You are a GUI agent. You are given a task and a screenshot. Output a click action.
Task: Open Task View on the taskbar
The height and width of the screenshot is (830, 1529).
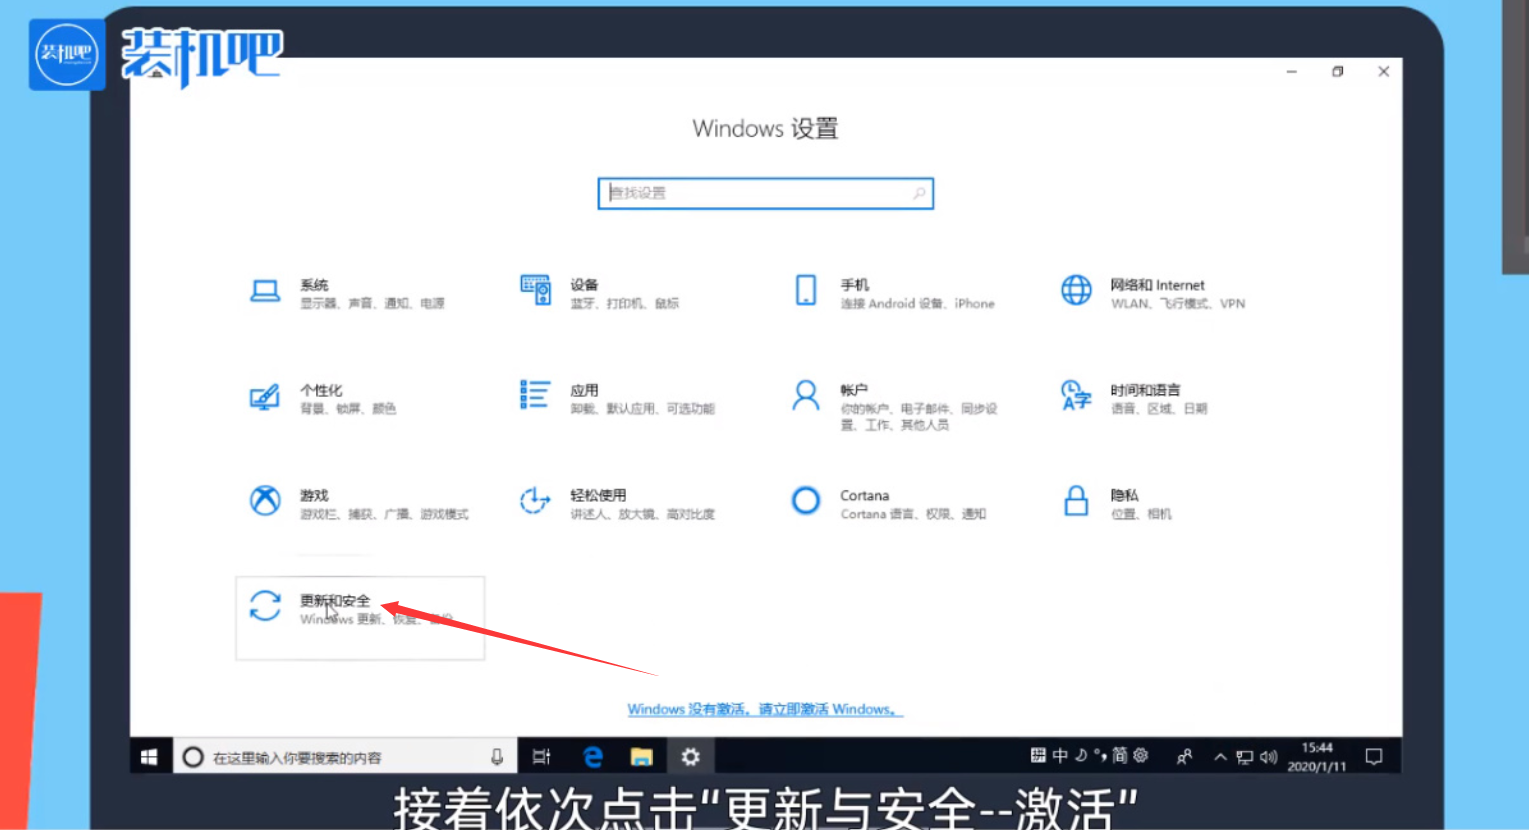coord(541,757)
